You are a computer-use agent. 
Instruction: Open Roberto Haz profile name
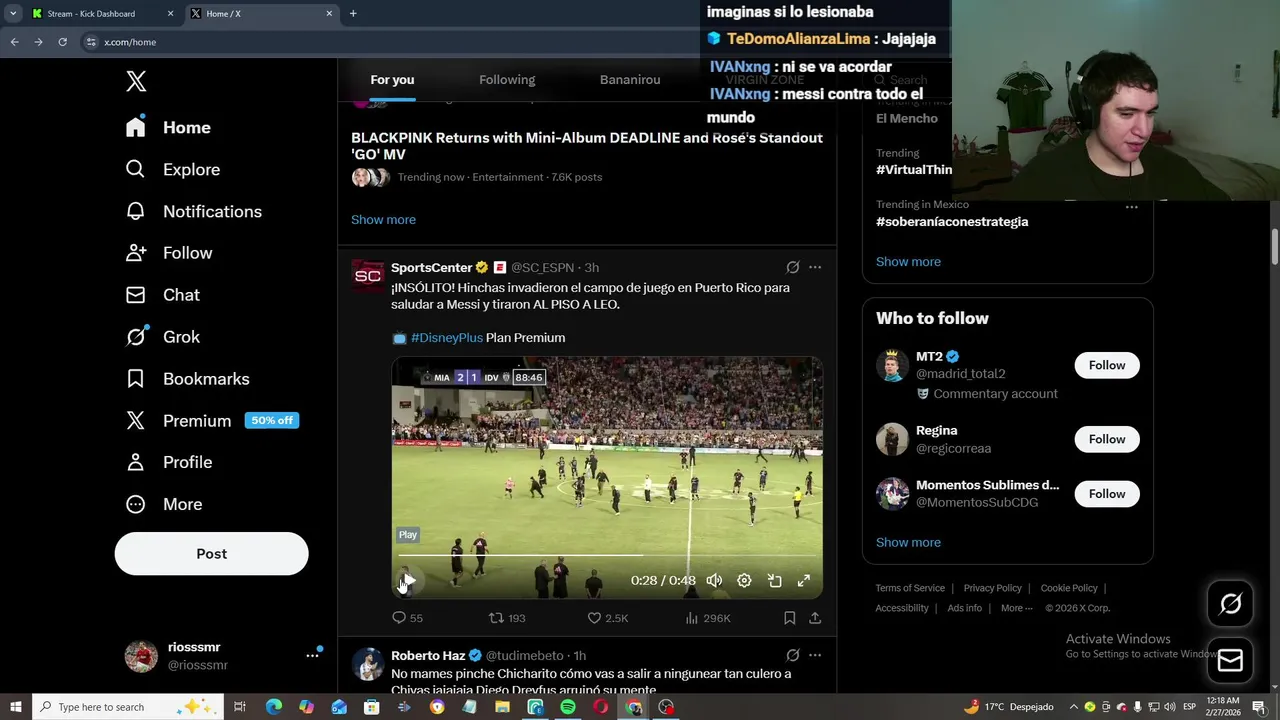(x=428, y=656)
